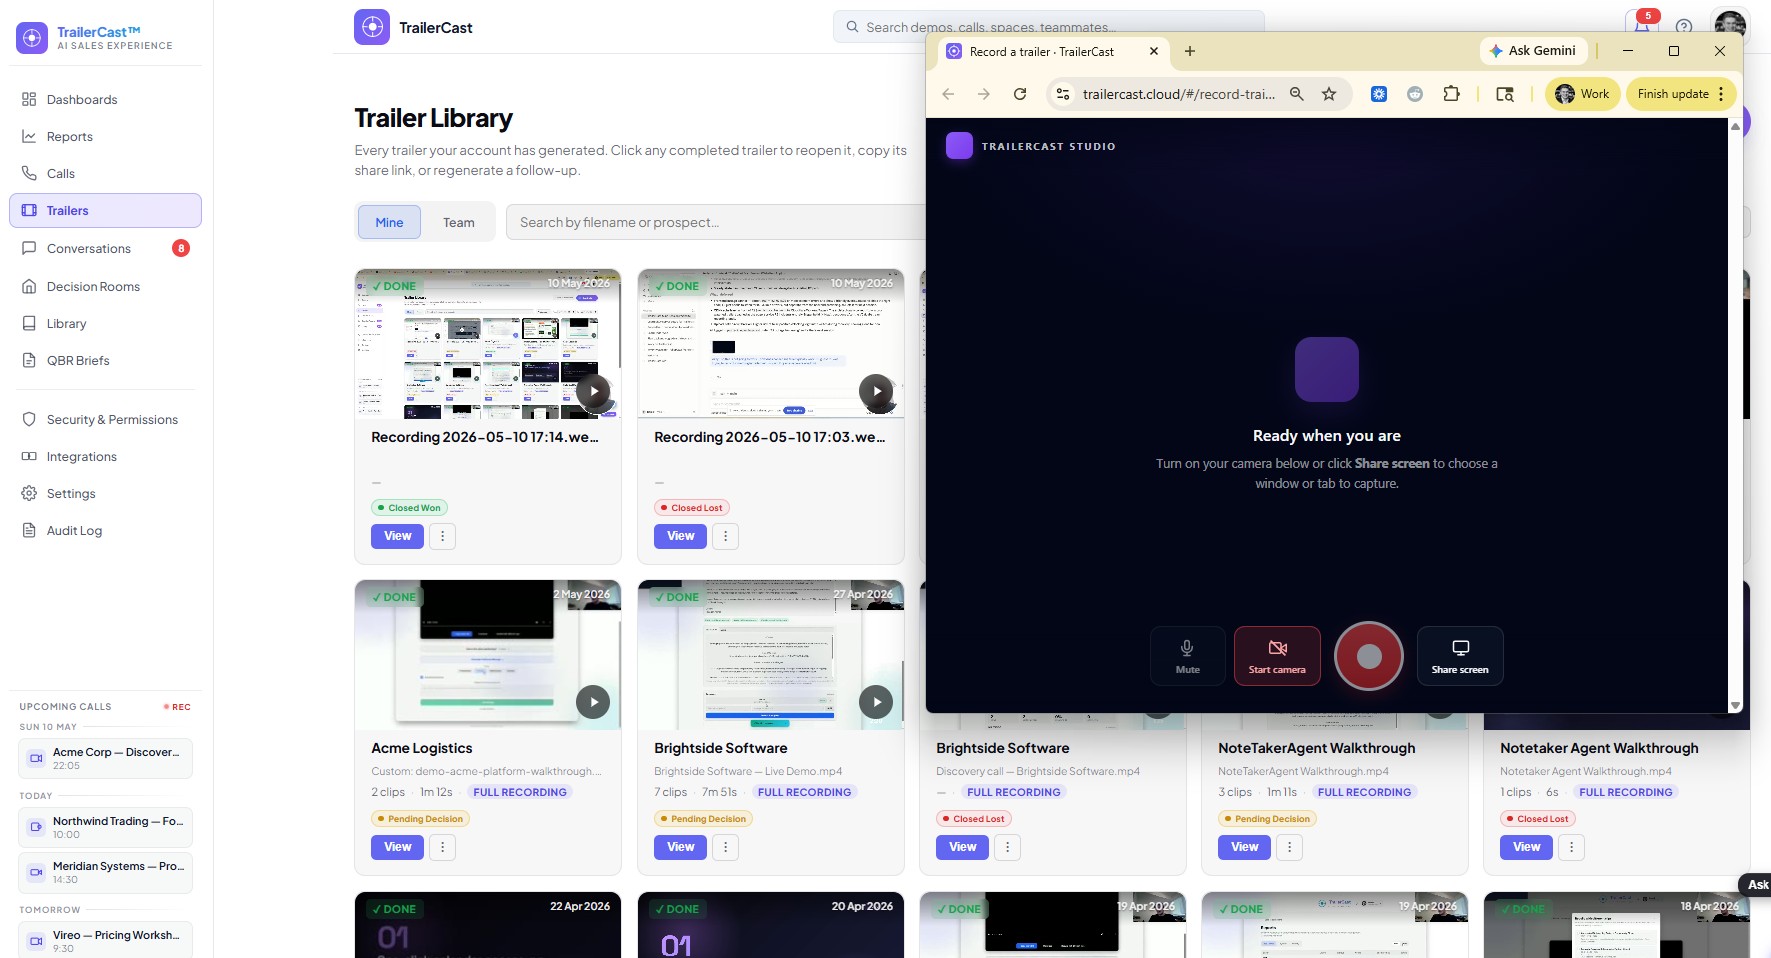Play the Recording 2026-05-10 17:14 trailer

[x=594, y=391]
